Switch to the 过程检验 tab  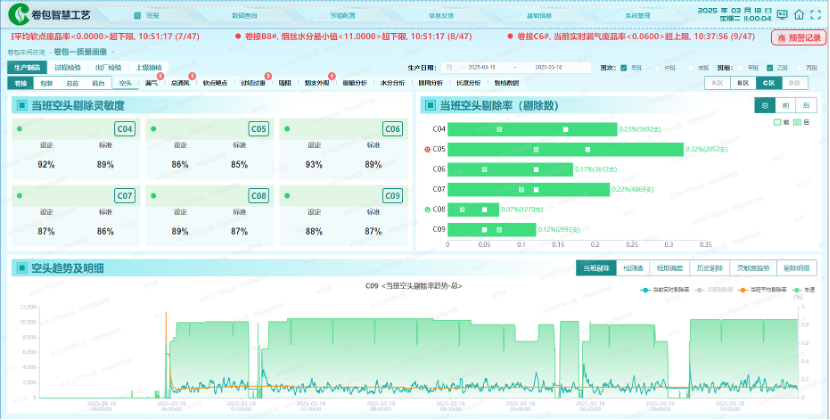(67, 68)
